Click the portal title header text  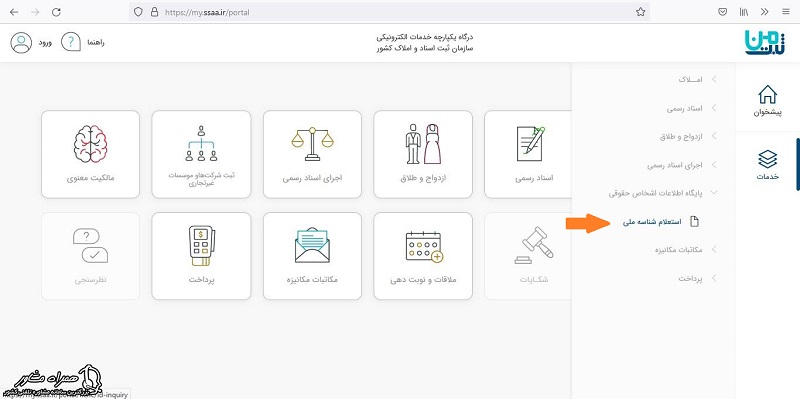tap(424, 43)
